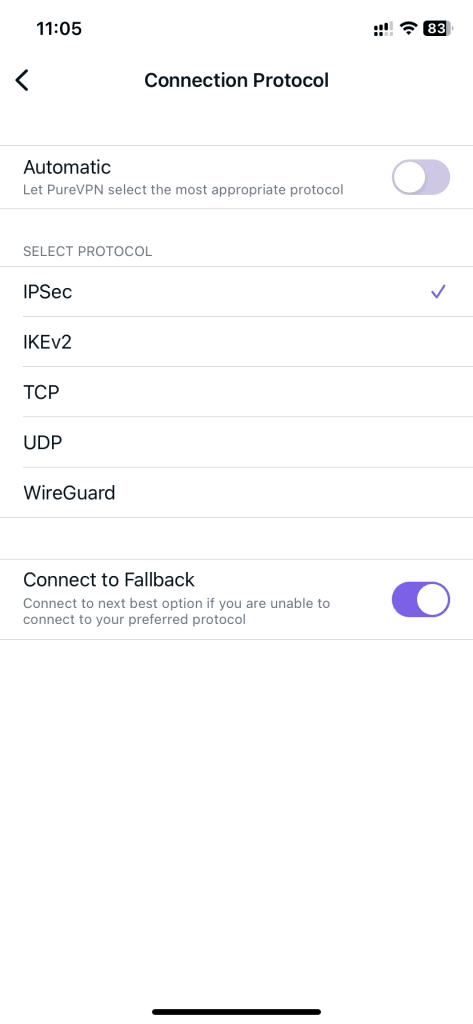Select the IPSec protocol
The width and height of the screenshot is (473, 1024).
point(236,292)
